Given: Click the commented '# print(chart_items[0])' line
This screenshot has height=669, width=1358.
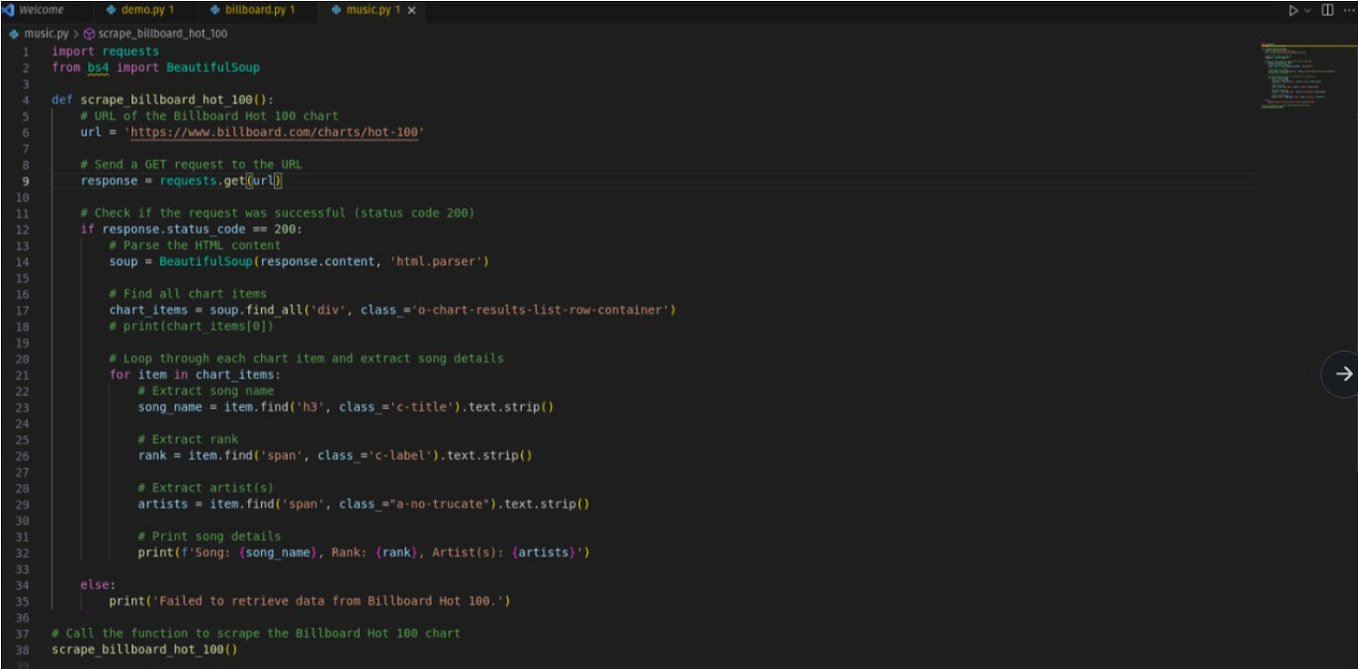Looking at the screenshot, I should click(191, 326).
